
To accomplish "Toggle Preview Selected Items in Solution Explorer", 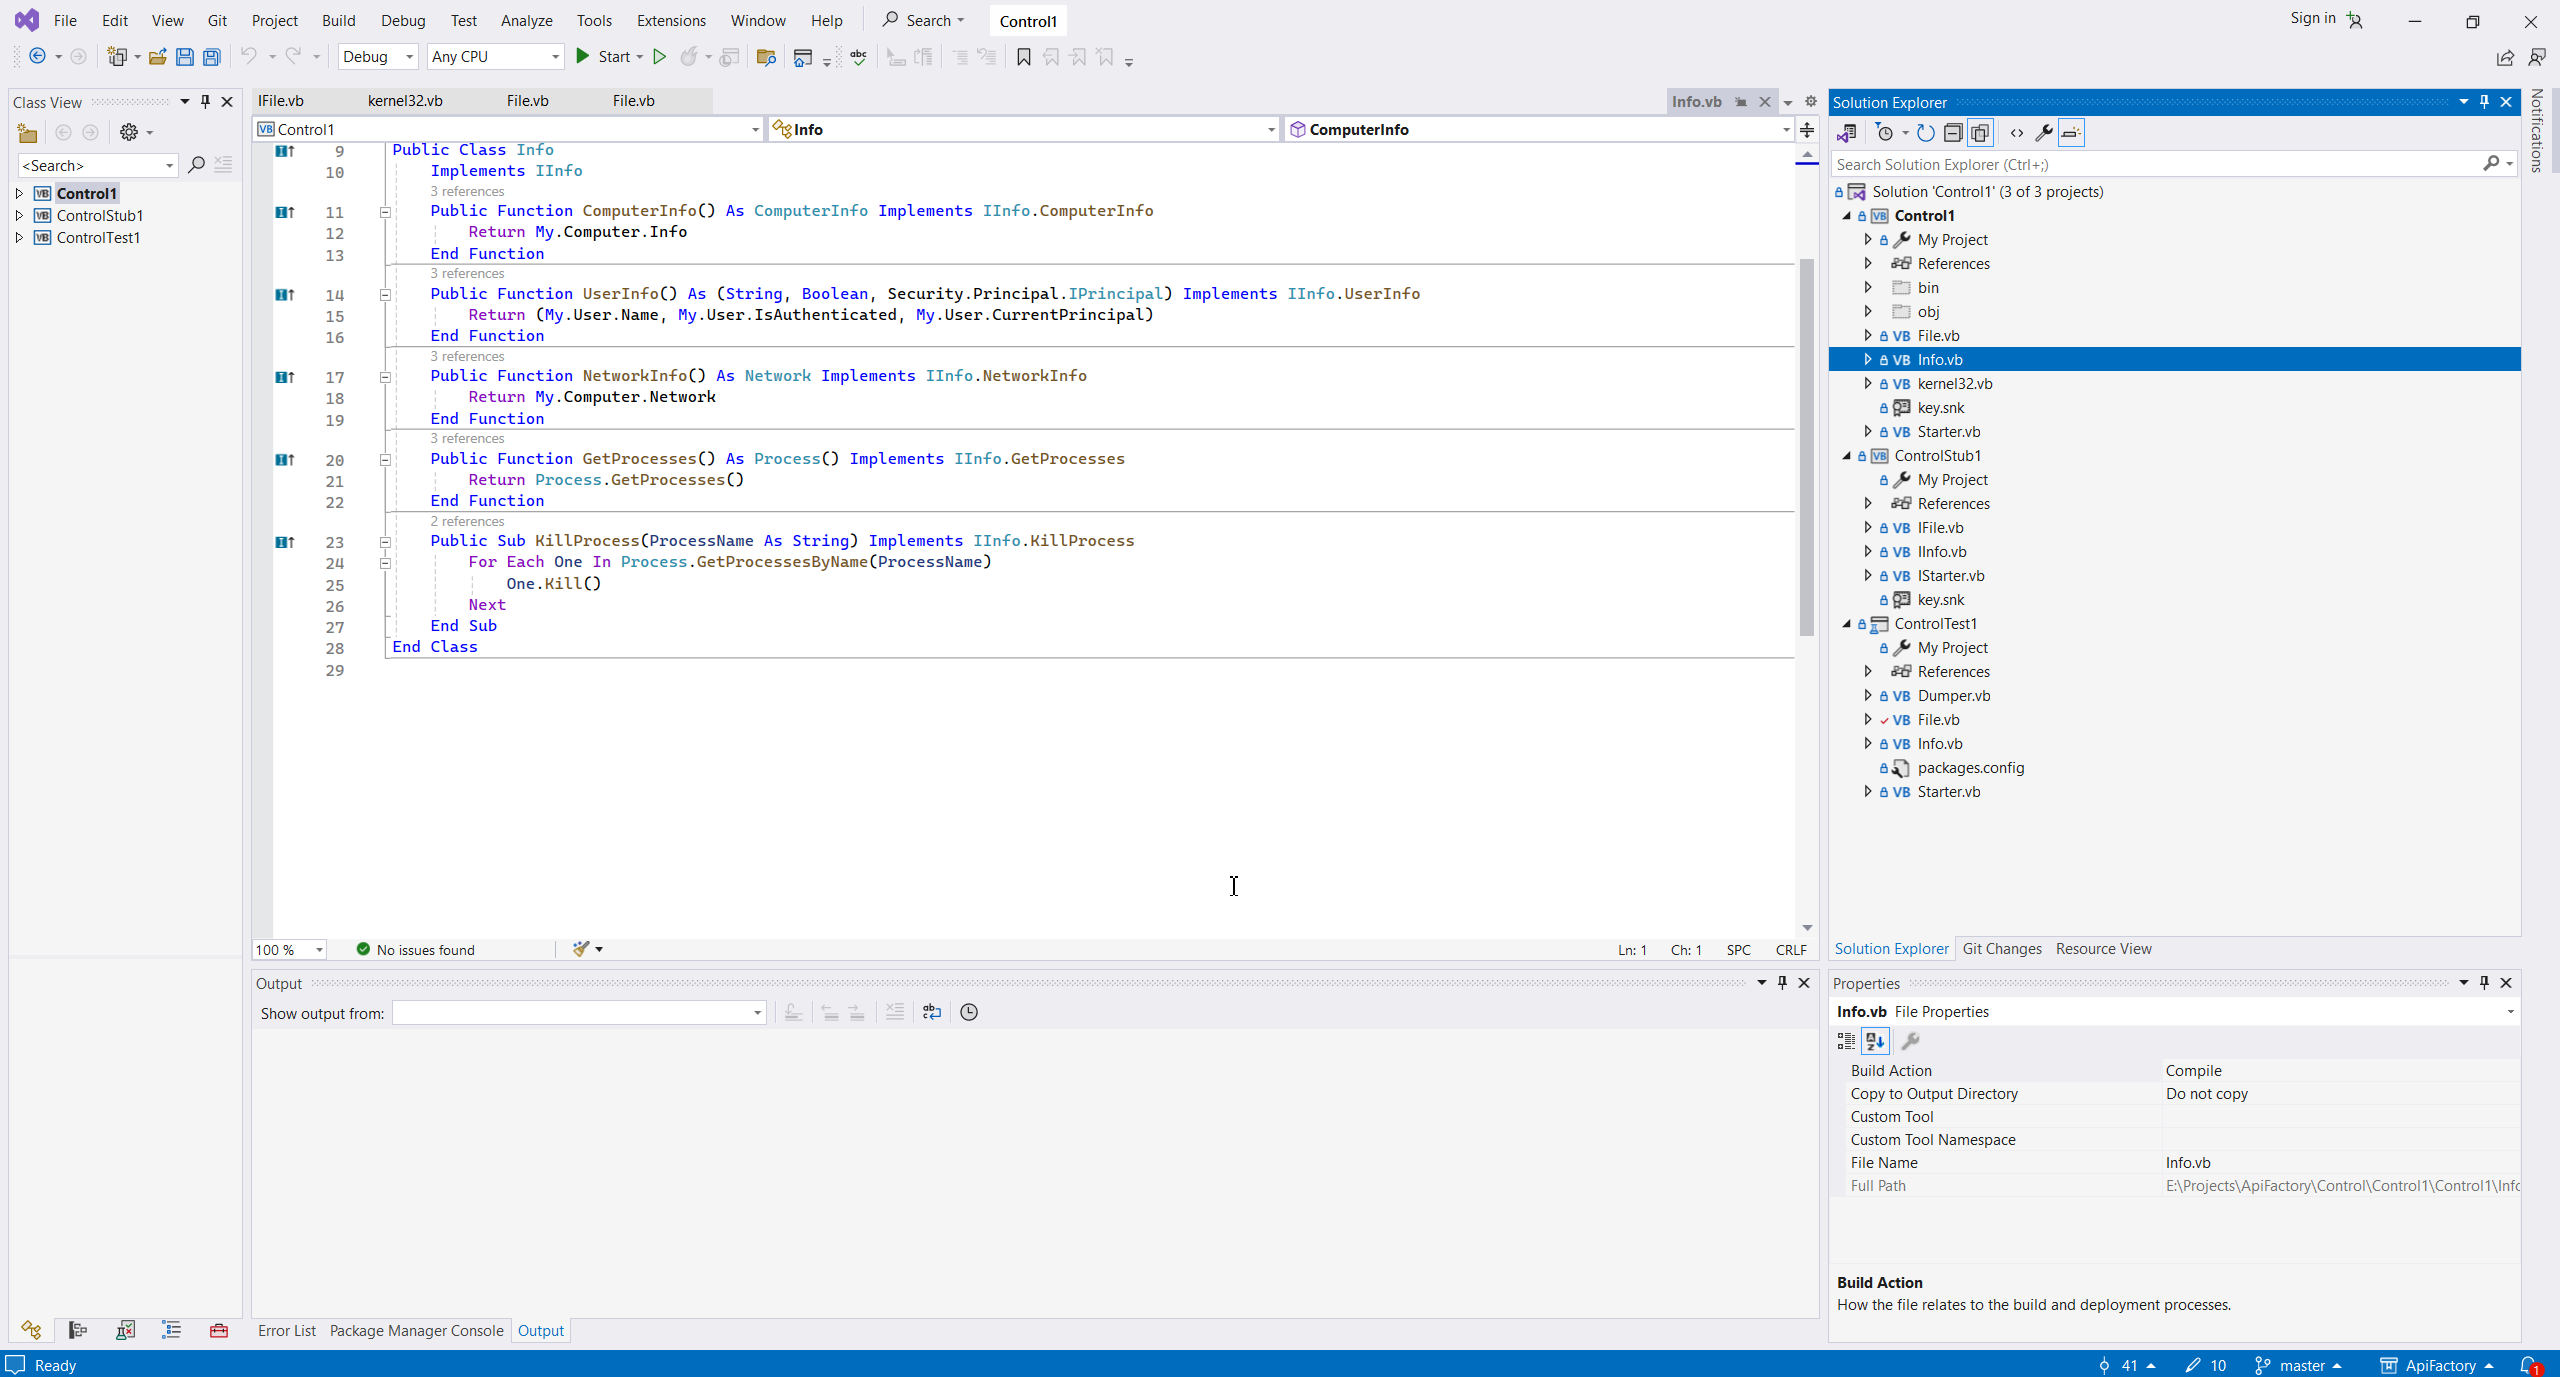I will (x=2071, y=133).
